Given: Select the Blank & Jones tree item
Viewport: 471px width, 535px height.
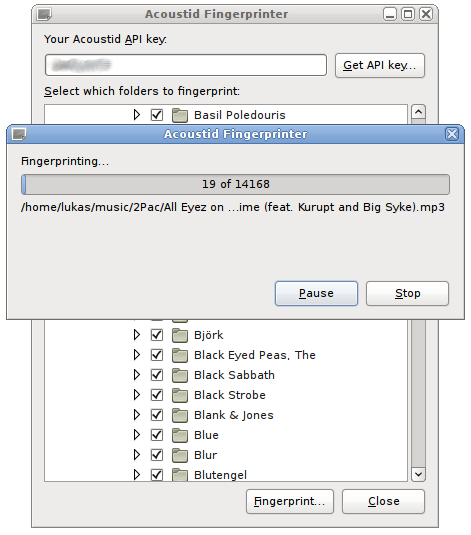Looking at the screenshot, I should coord(234,415).
